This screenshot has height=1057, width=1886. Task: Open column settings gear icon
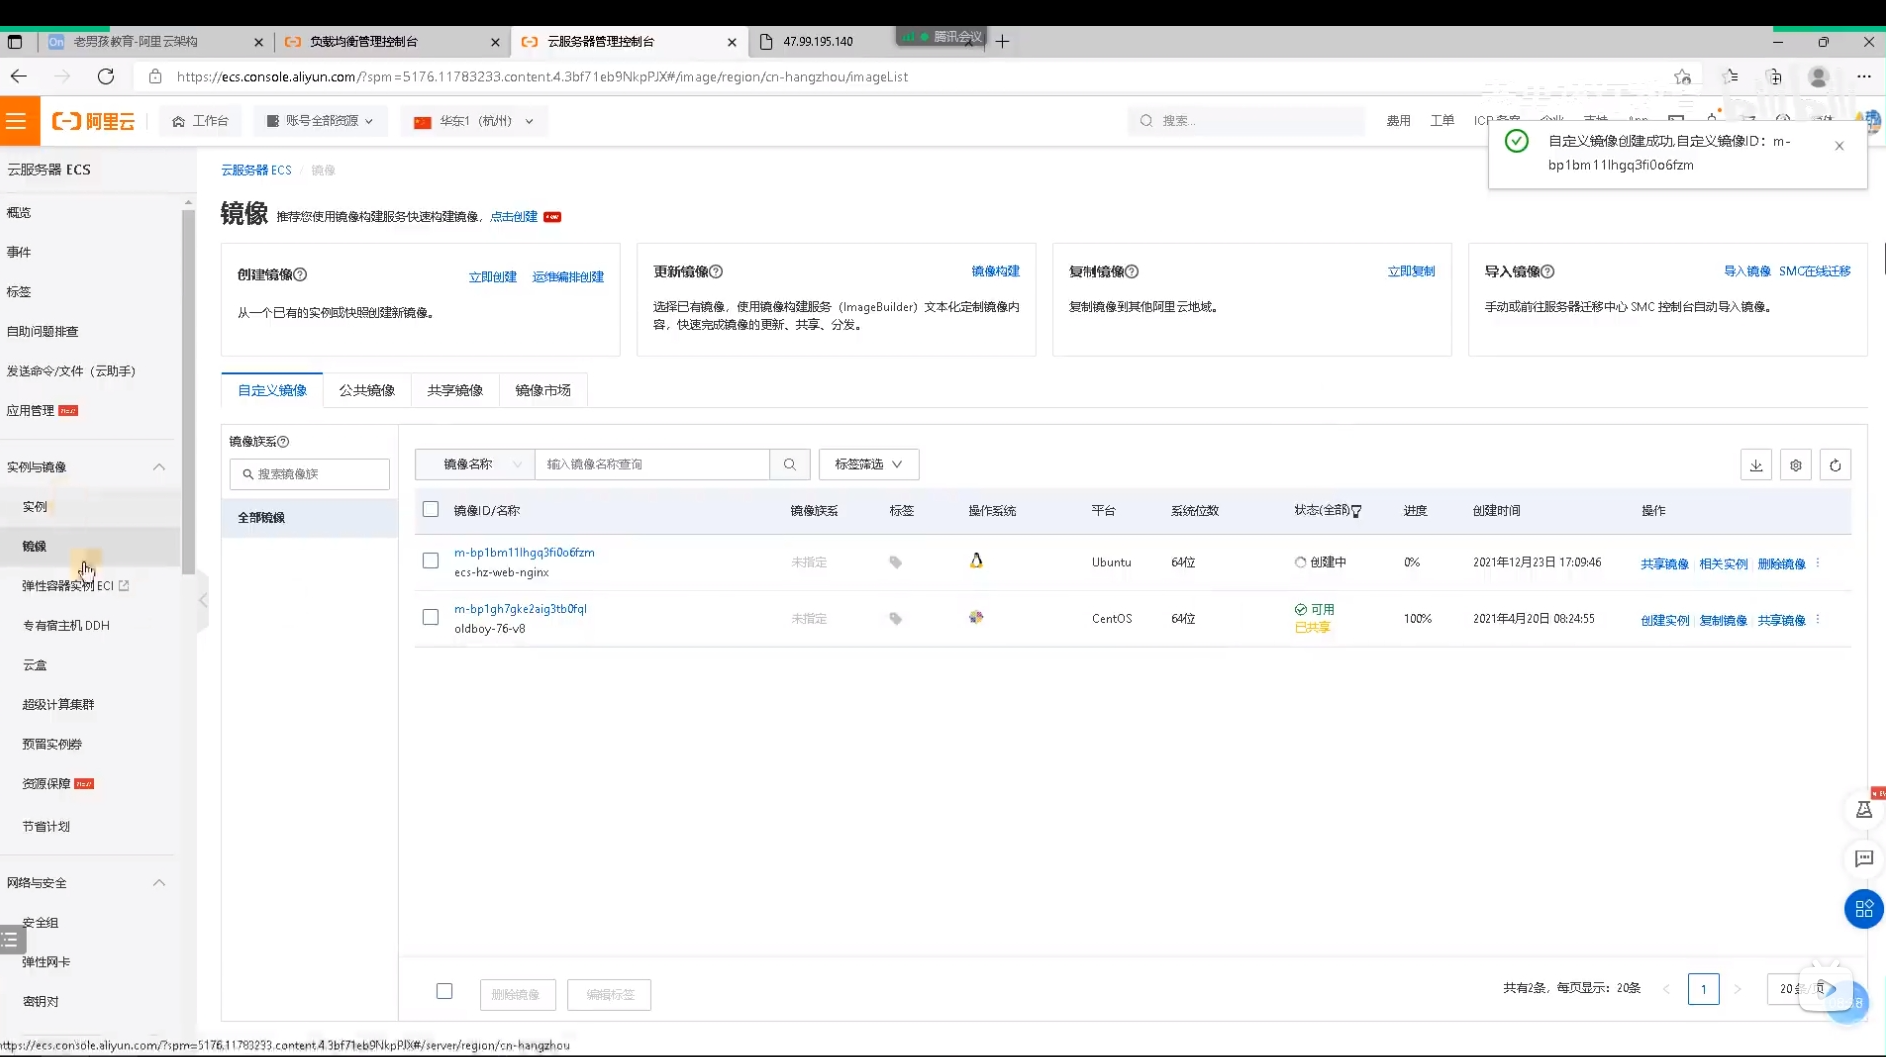[1795, 465]
